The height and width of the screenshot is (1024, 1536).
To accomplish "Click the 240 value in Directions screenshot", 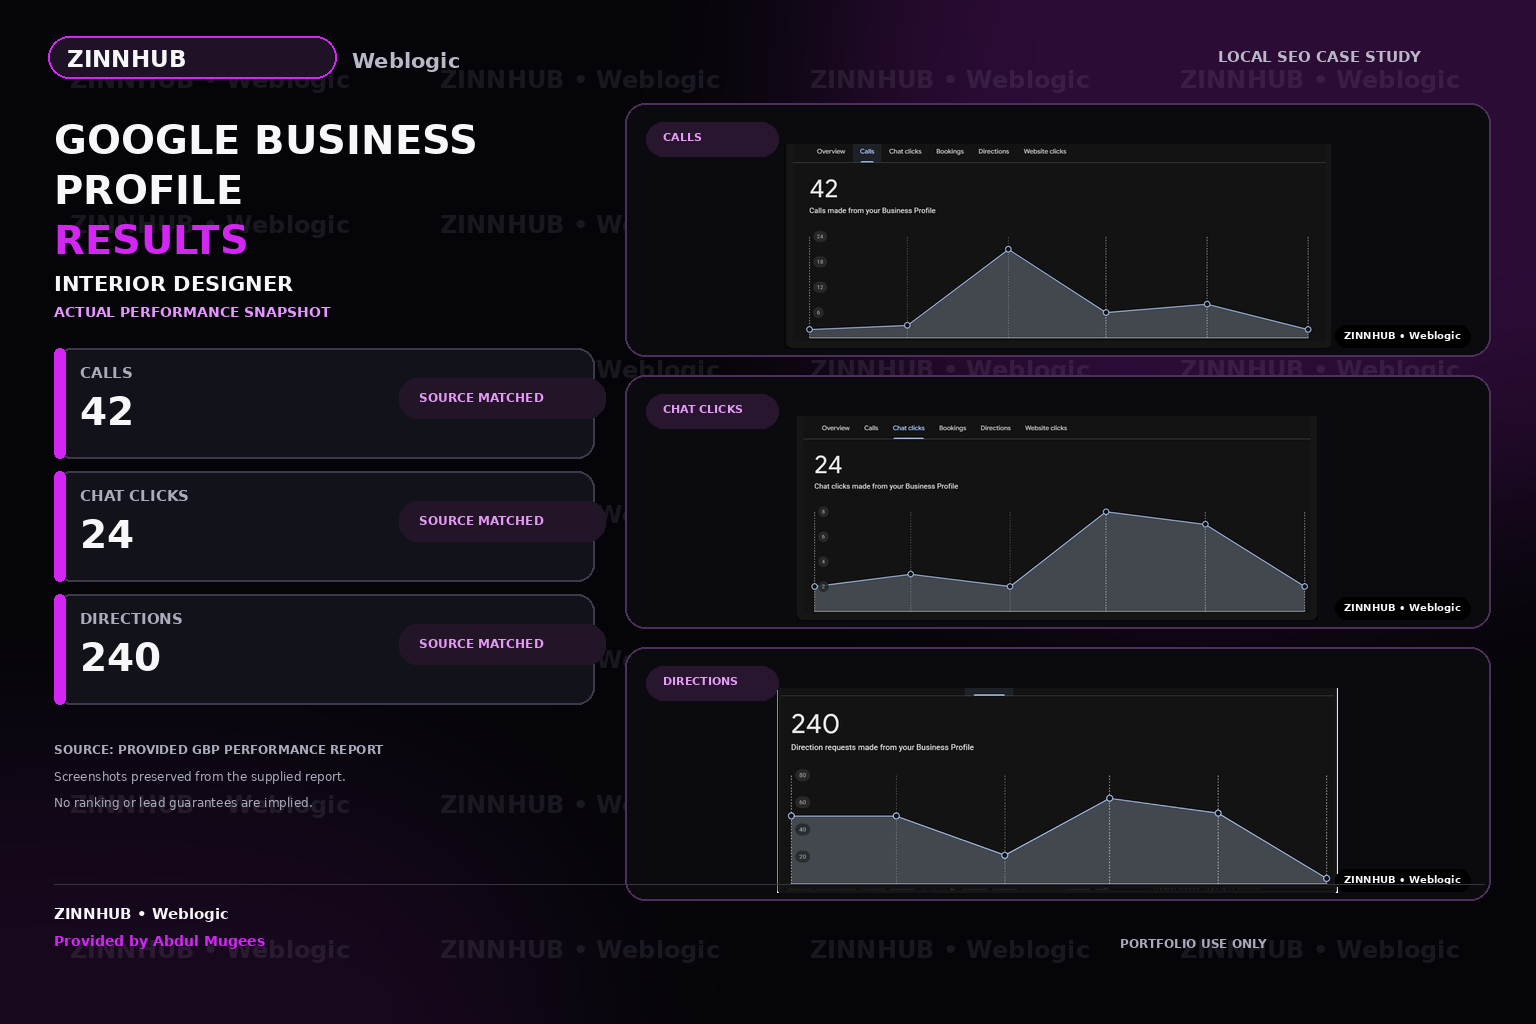I will [815, 724].
